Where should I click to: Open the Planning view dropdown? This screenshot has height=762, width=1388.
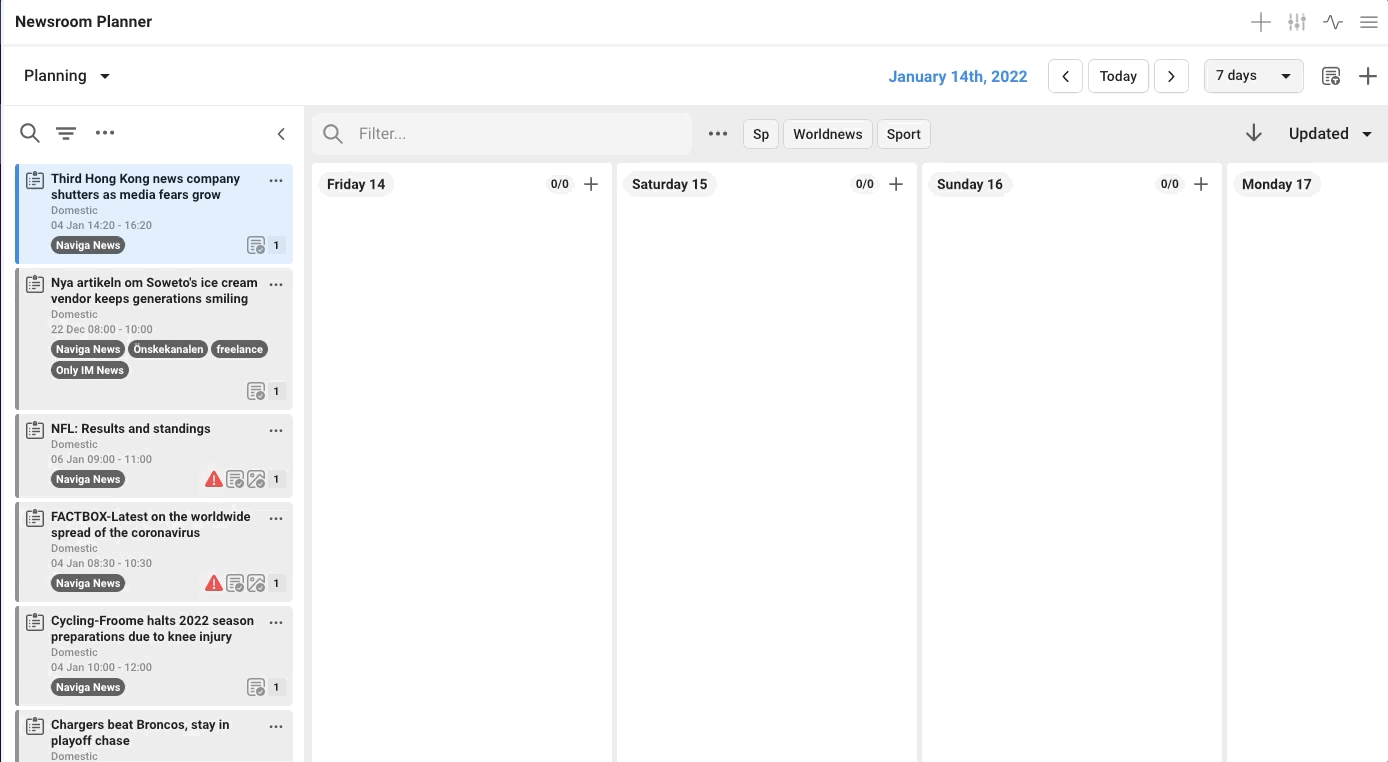[67, 76]
